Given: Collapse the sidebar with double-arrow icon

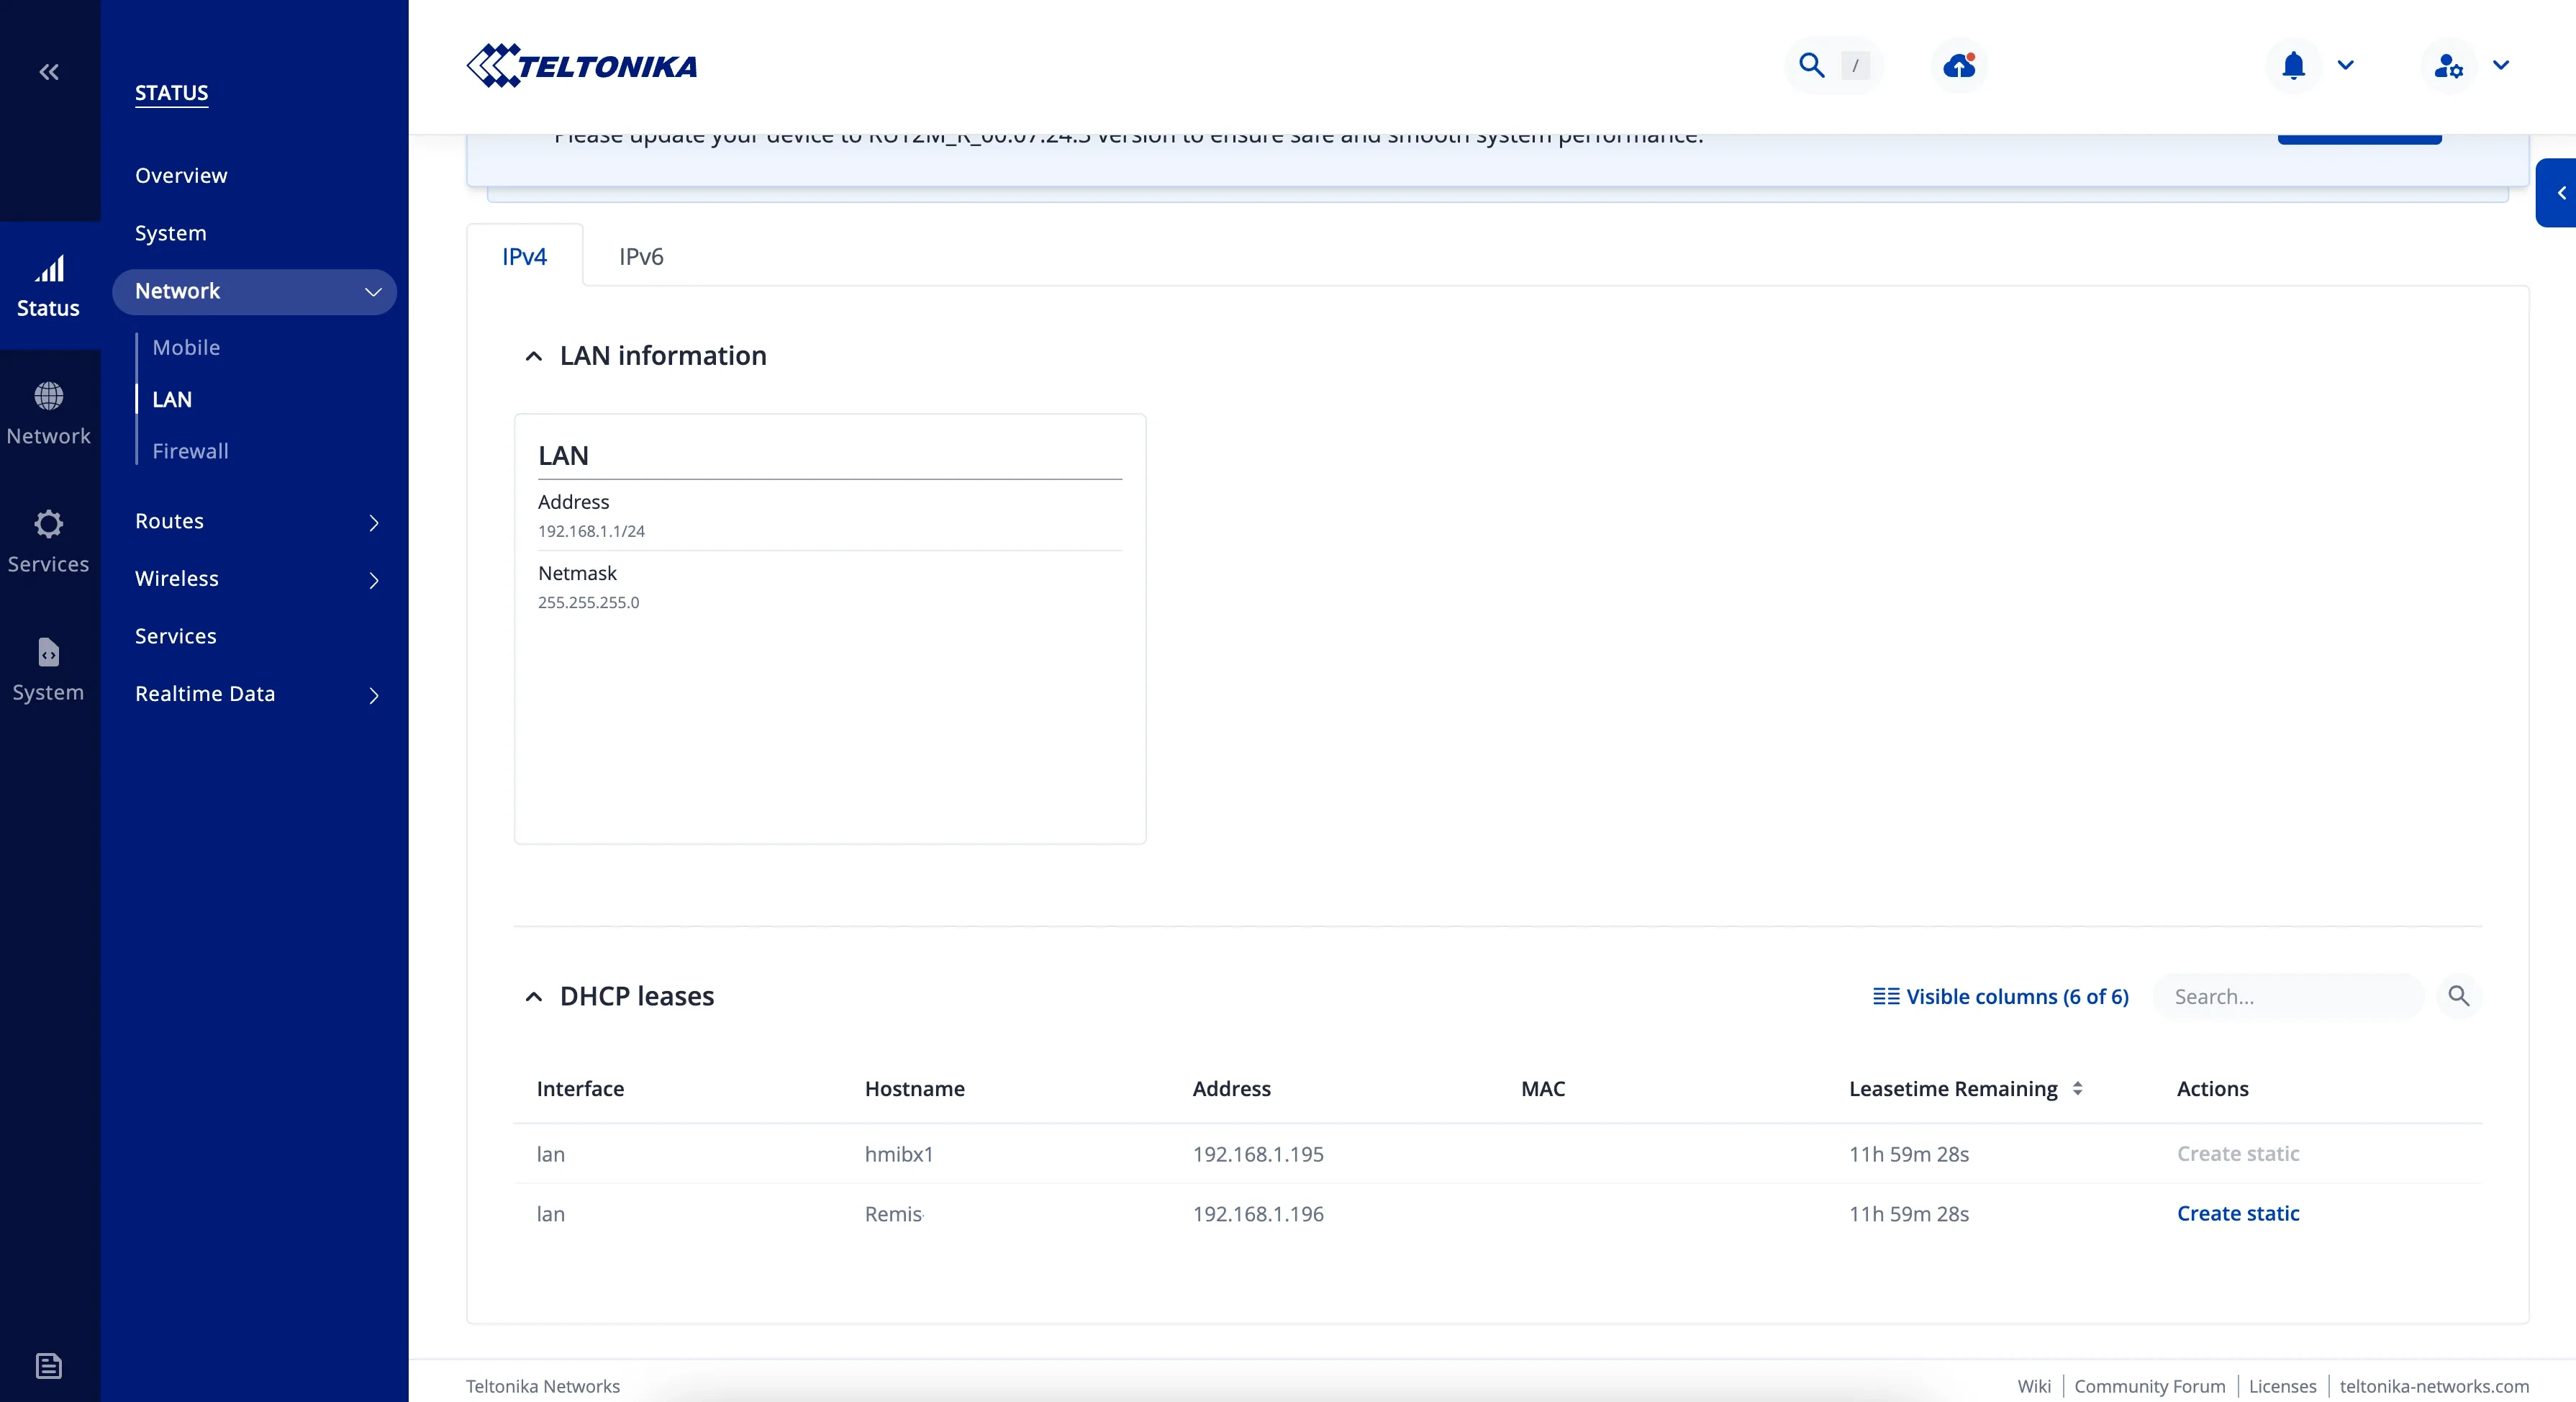Looking at the screenshot, I should pos(49,72).
